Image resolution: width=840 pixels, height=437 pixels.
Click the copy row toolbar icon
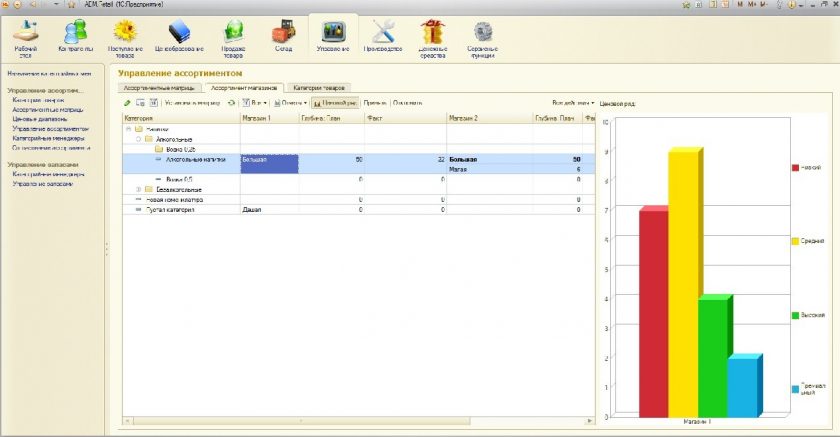(x=140, y=103)
